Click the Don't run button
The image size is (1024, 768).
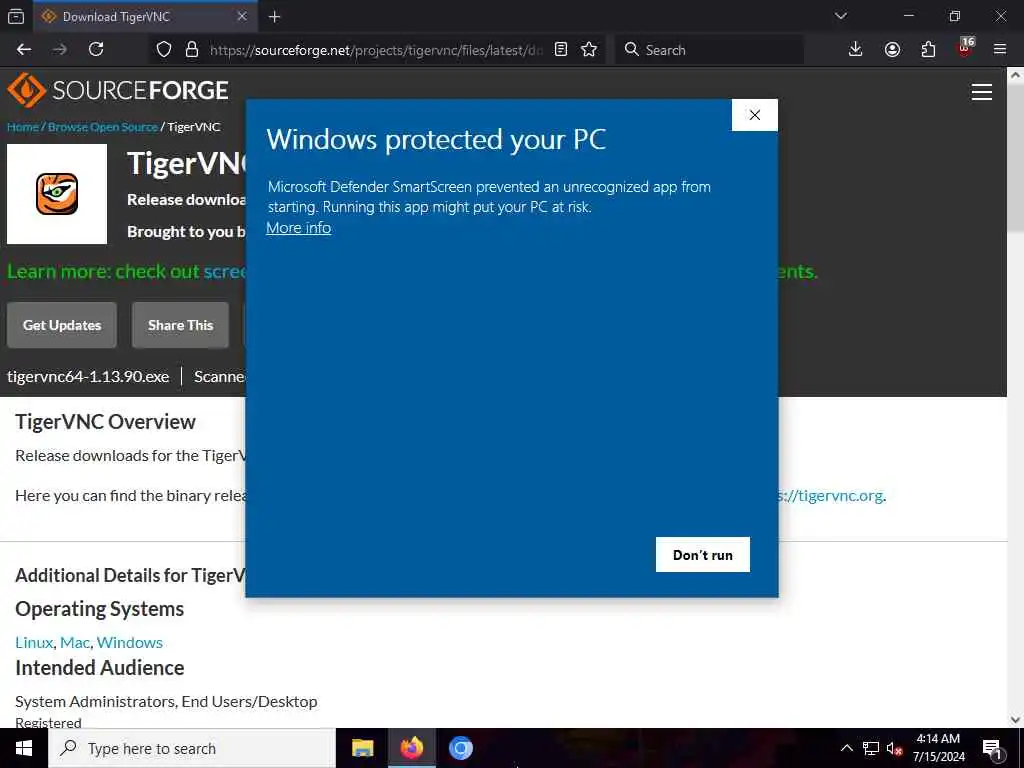pyautogui.click(x=703, y=554)
